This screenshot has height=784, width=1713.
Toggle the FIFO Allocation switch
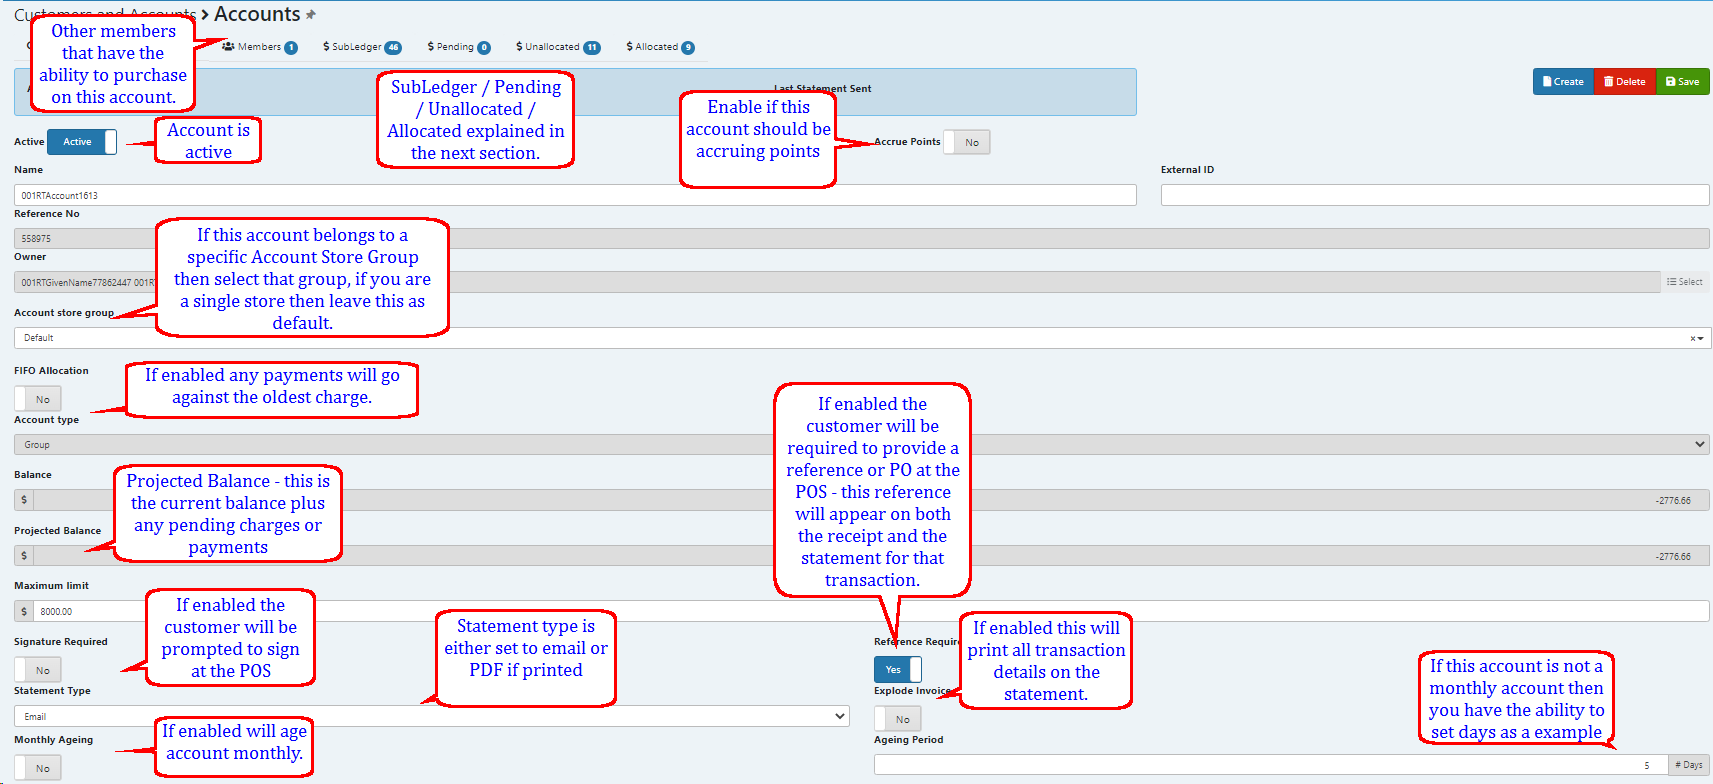[38, 399]
